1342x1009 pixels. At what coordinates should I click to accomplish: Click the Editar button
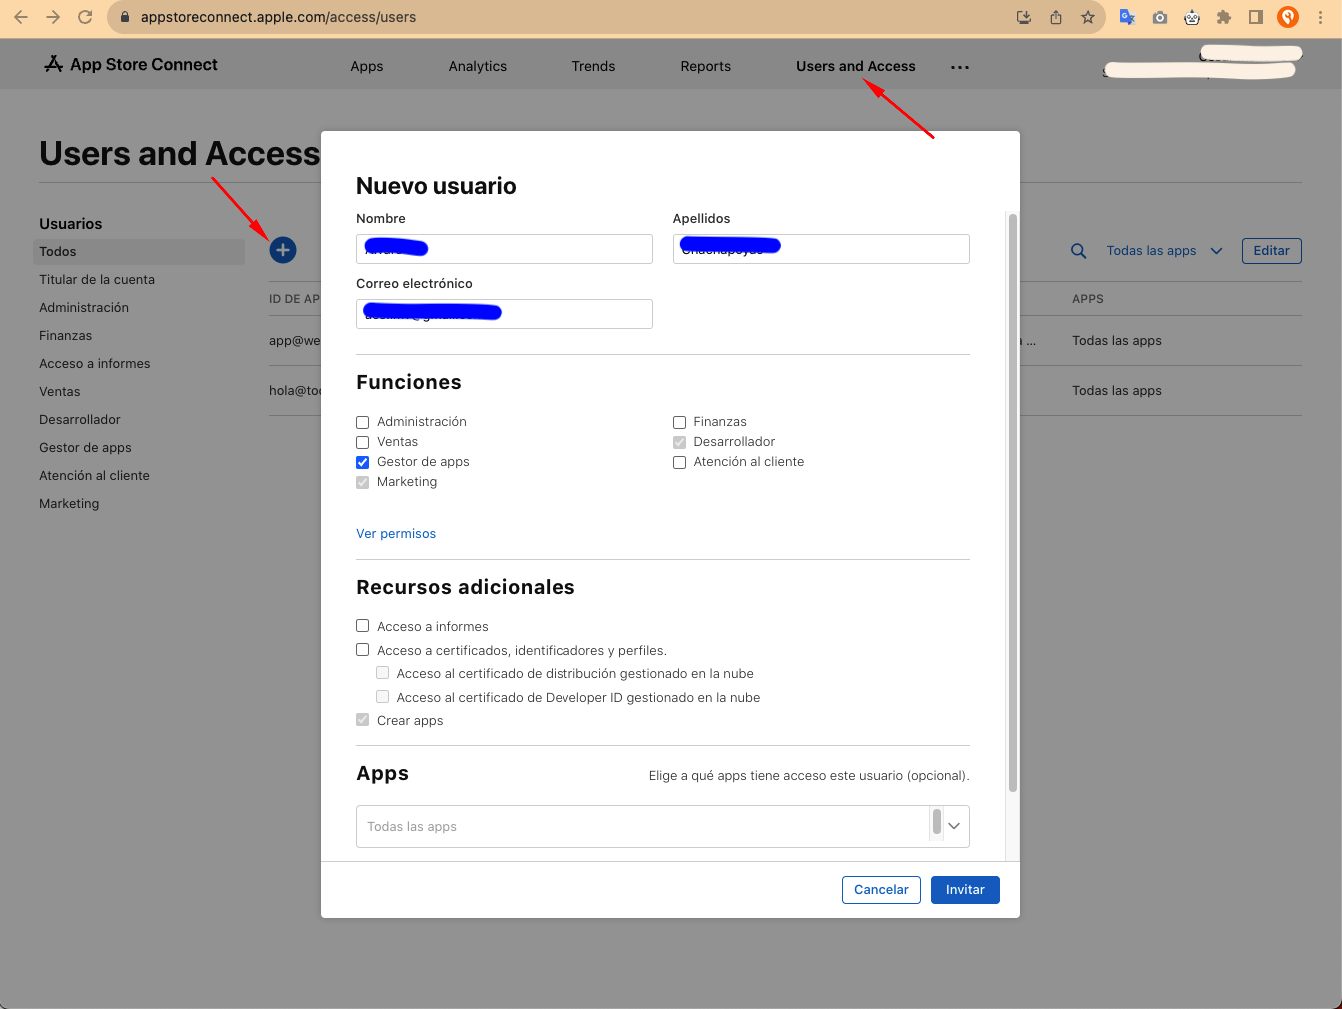1271,251
